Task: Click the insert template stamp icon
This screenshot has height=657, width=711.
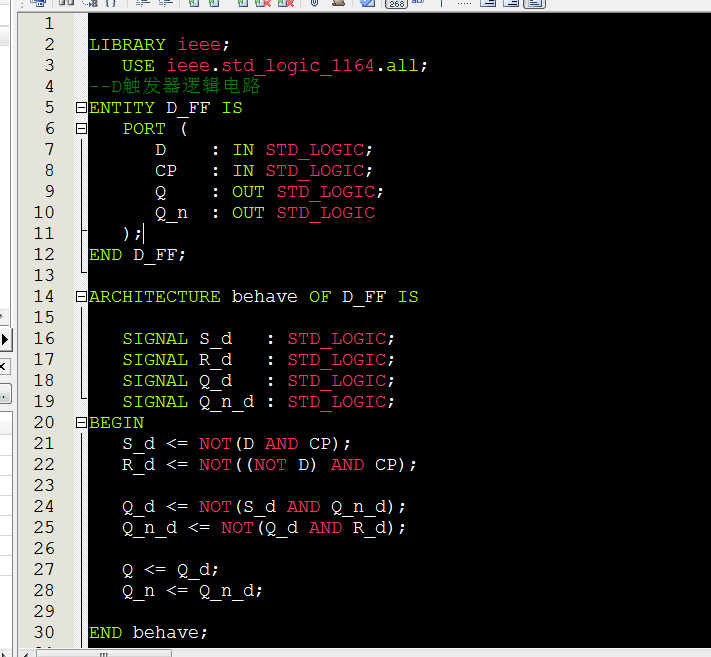Action: pyautogui.click(x=339, y=3)
